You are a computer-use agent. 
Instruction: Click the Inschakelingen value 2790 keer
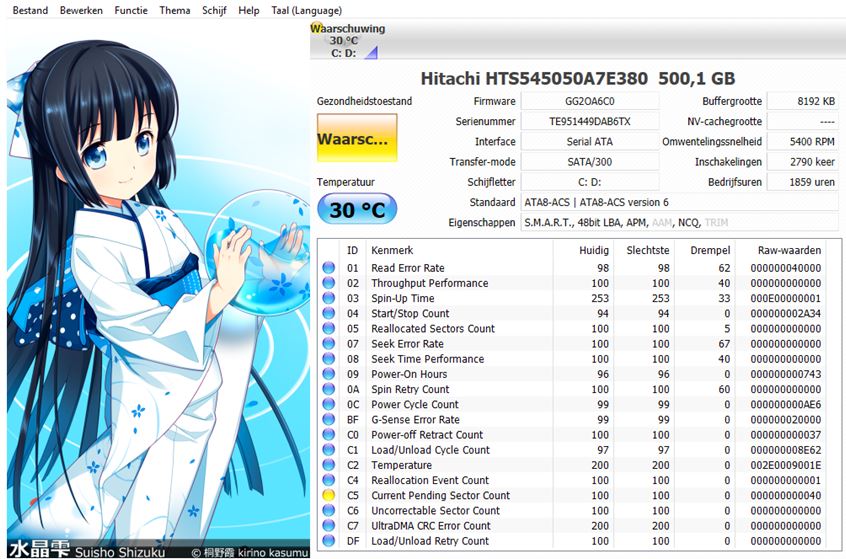point(803,162)
